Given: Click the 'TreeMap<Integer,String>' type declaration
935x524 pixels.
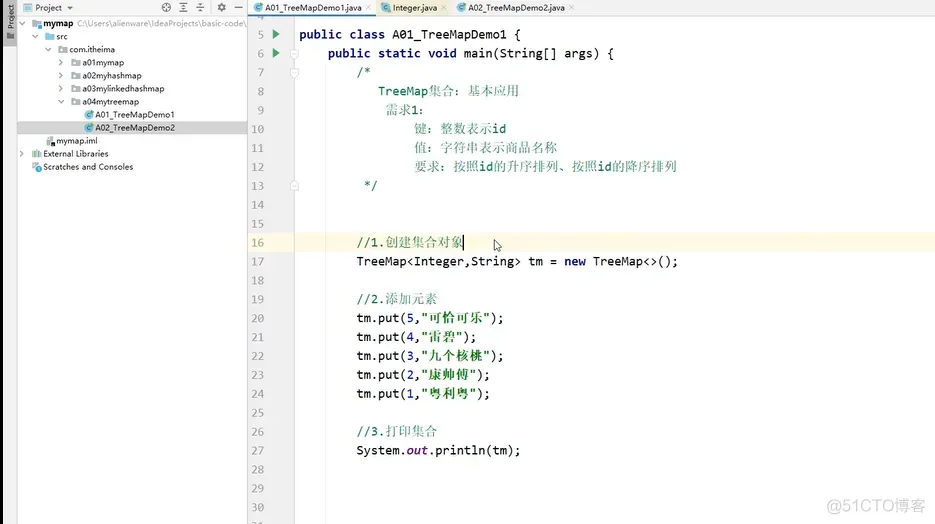Looking at the screenshot, I should click(x=438, y=262).
